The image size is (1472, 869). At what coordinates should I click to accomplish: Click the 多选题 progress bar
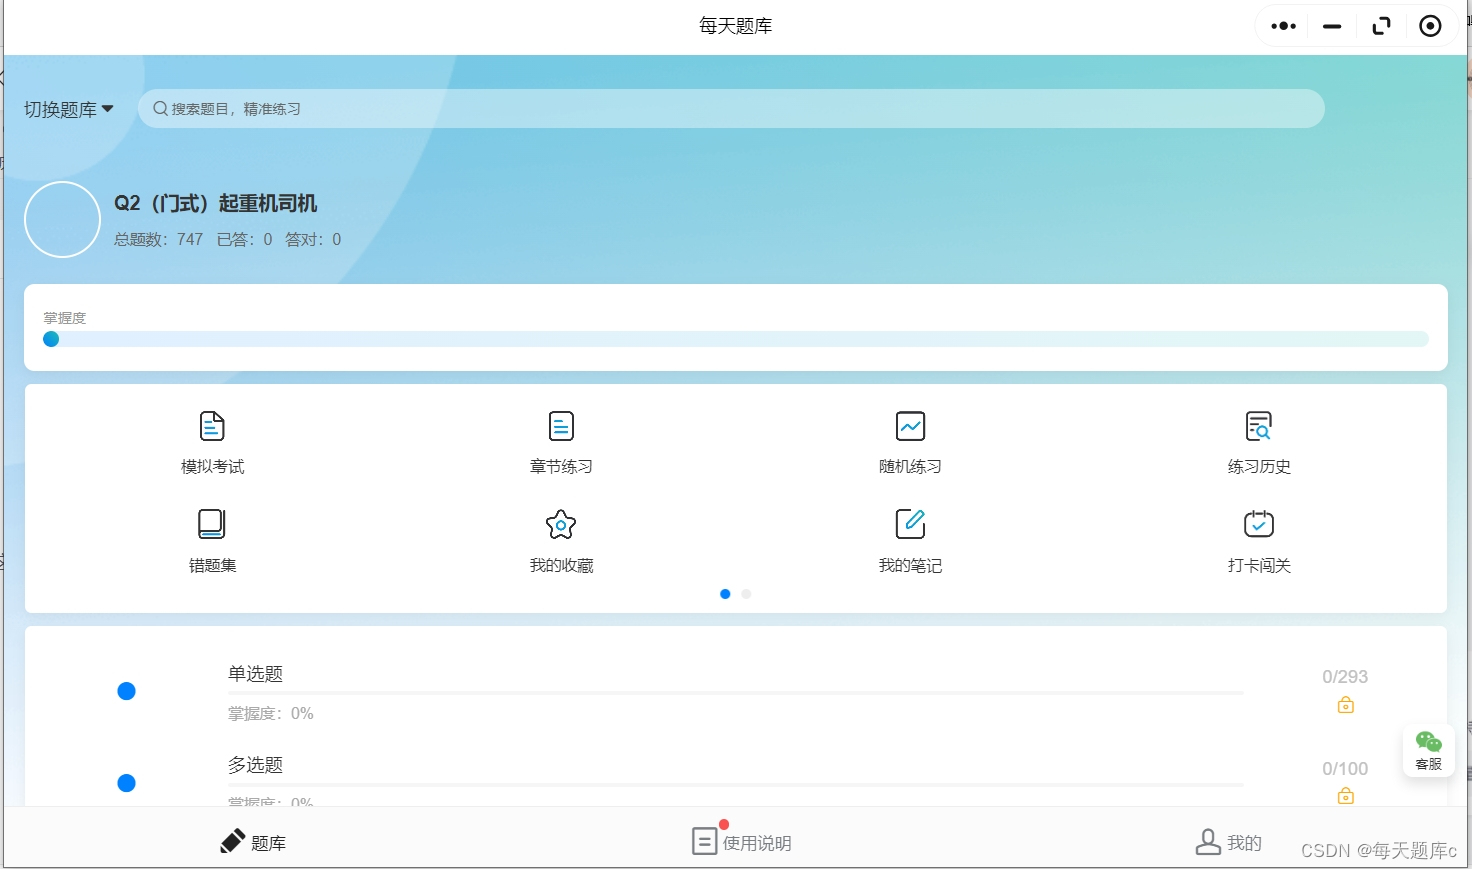(x=736, y=784)
